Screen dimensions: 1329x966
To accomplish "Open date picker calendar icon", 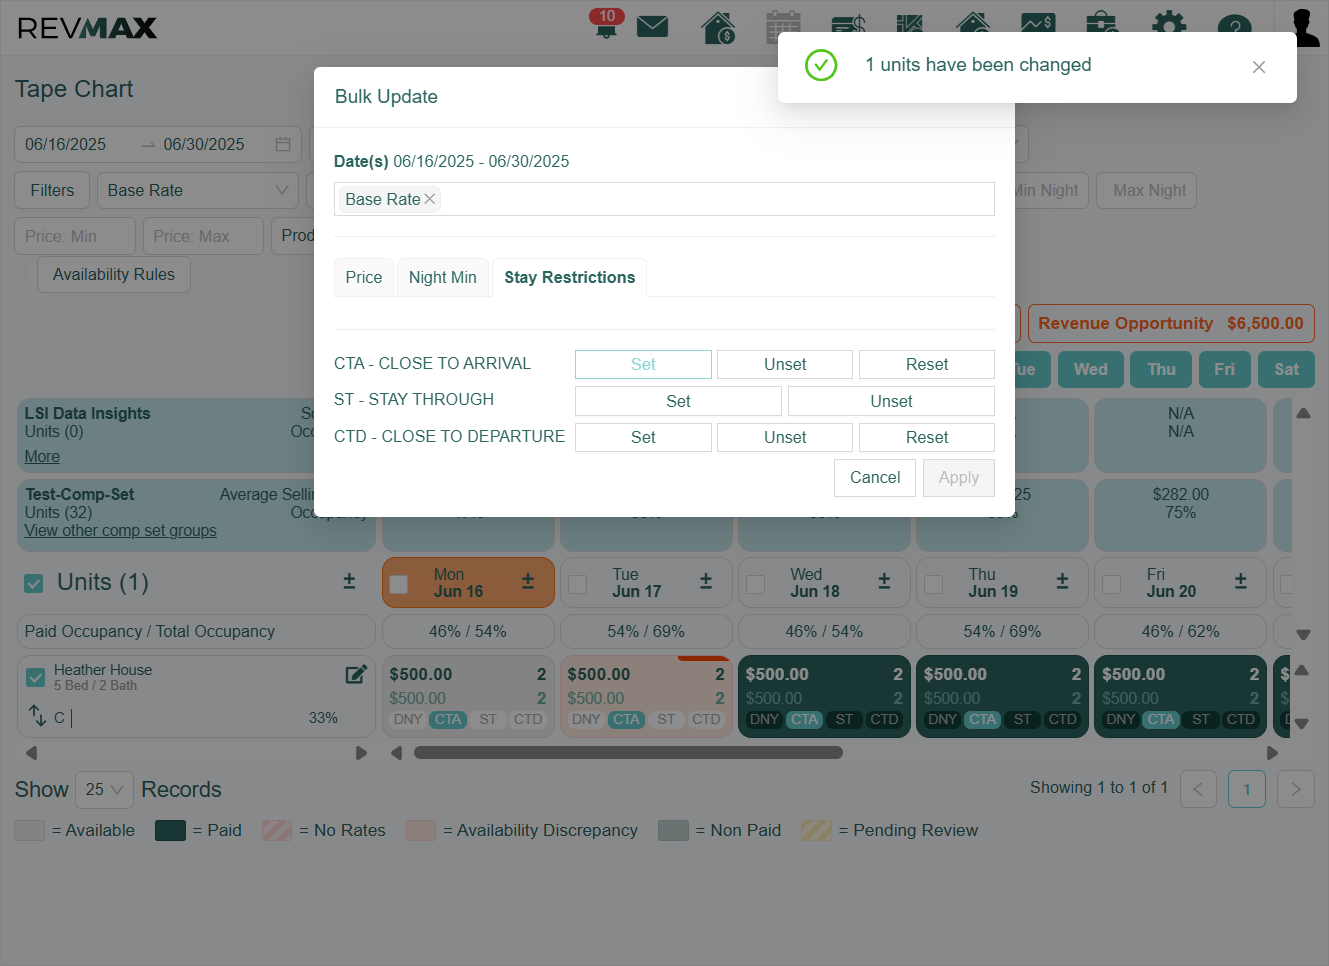I will click(x=283, y=144).
